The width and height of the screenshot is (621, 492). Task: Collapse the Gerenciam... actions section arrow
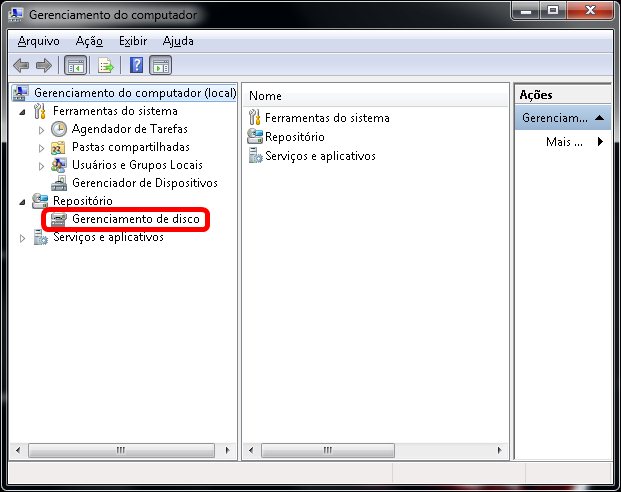[600, 118]
